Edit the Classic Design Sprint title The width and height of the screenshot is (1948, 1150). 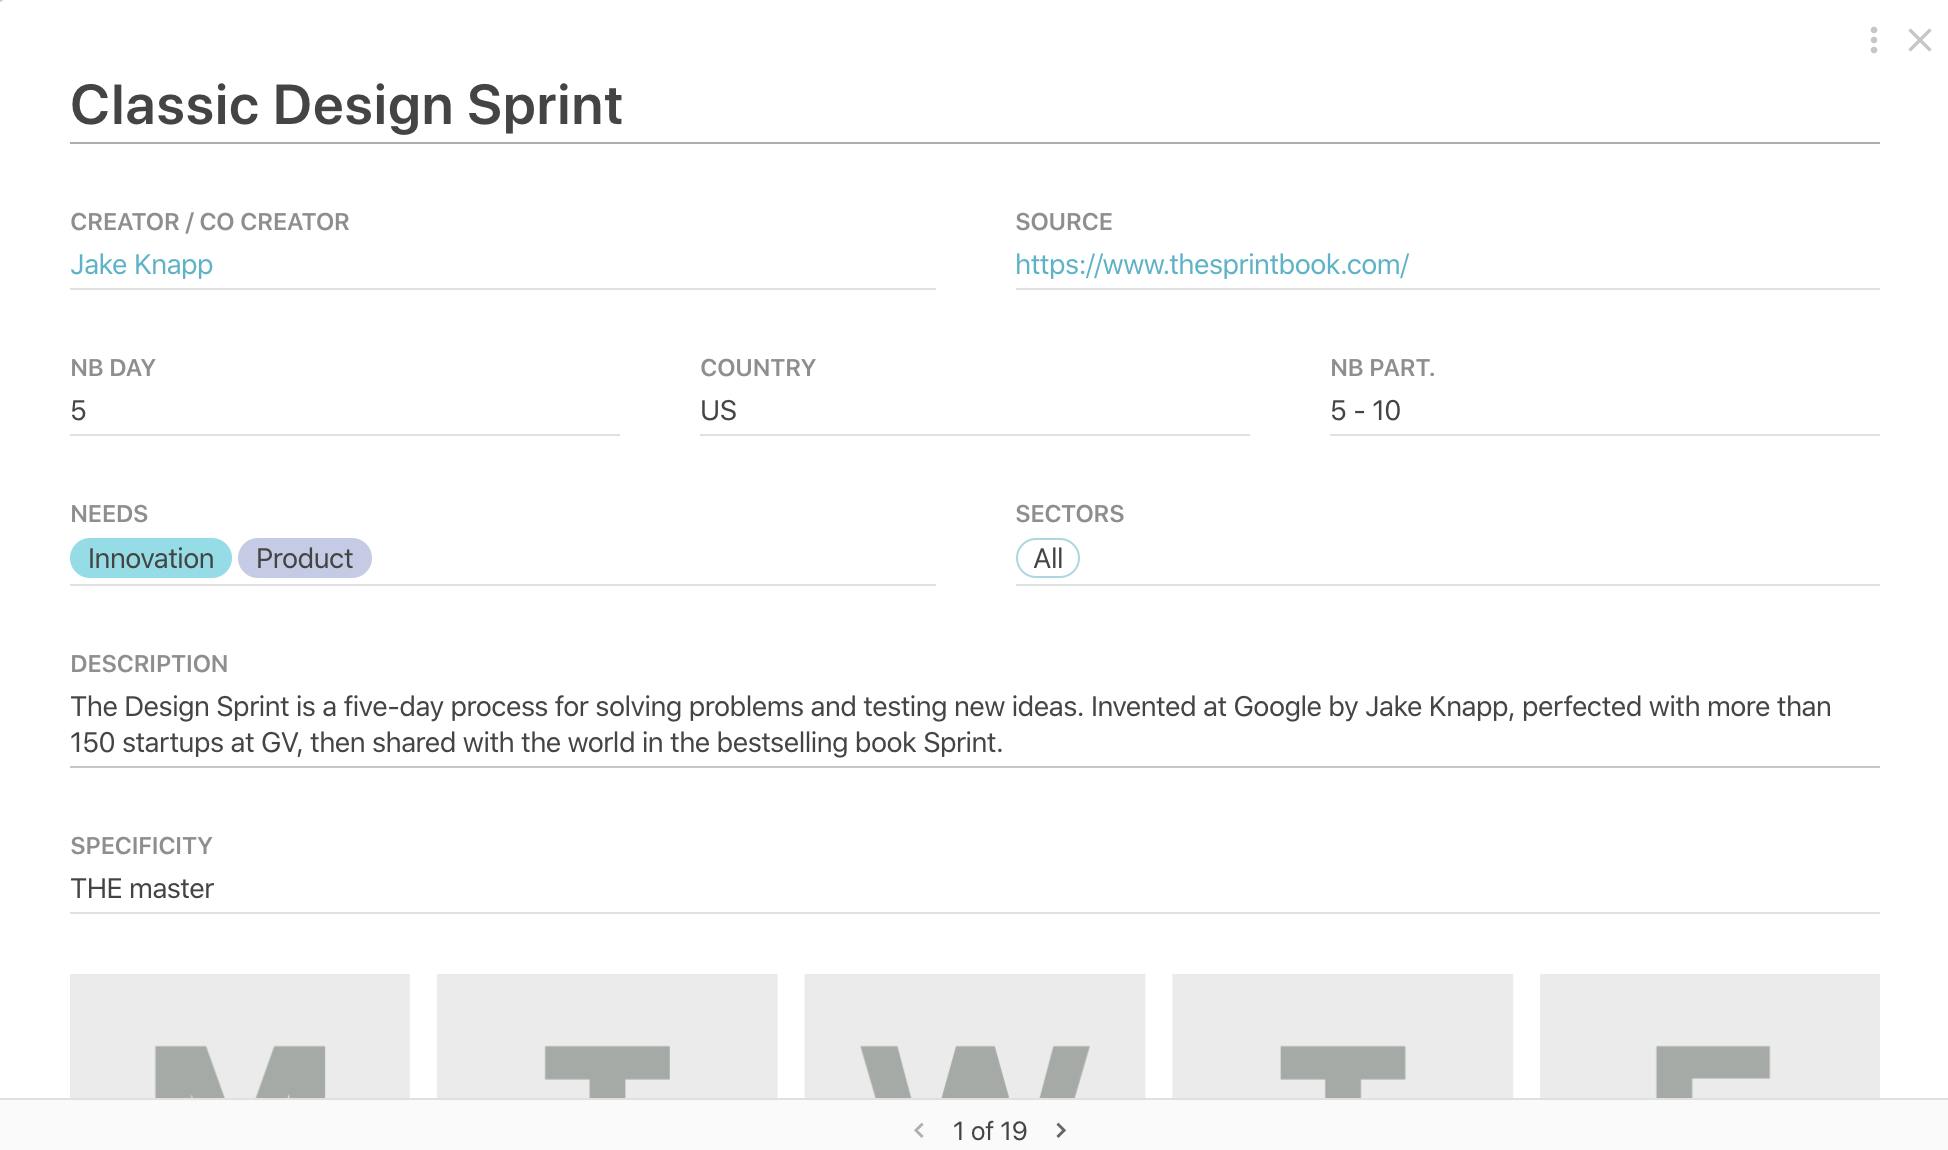(346, 105)
